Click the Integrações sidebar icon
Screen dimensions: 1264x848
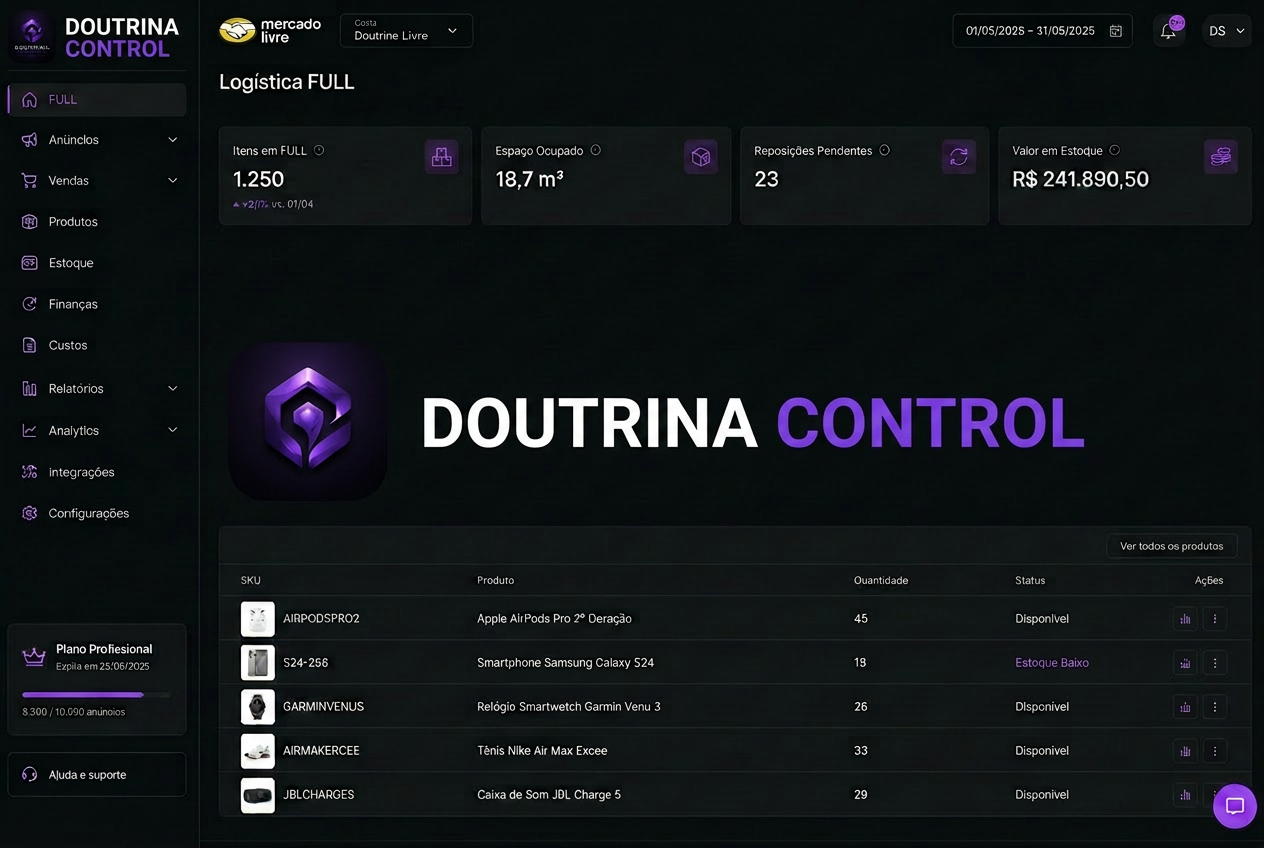click(x=29, y=472)
